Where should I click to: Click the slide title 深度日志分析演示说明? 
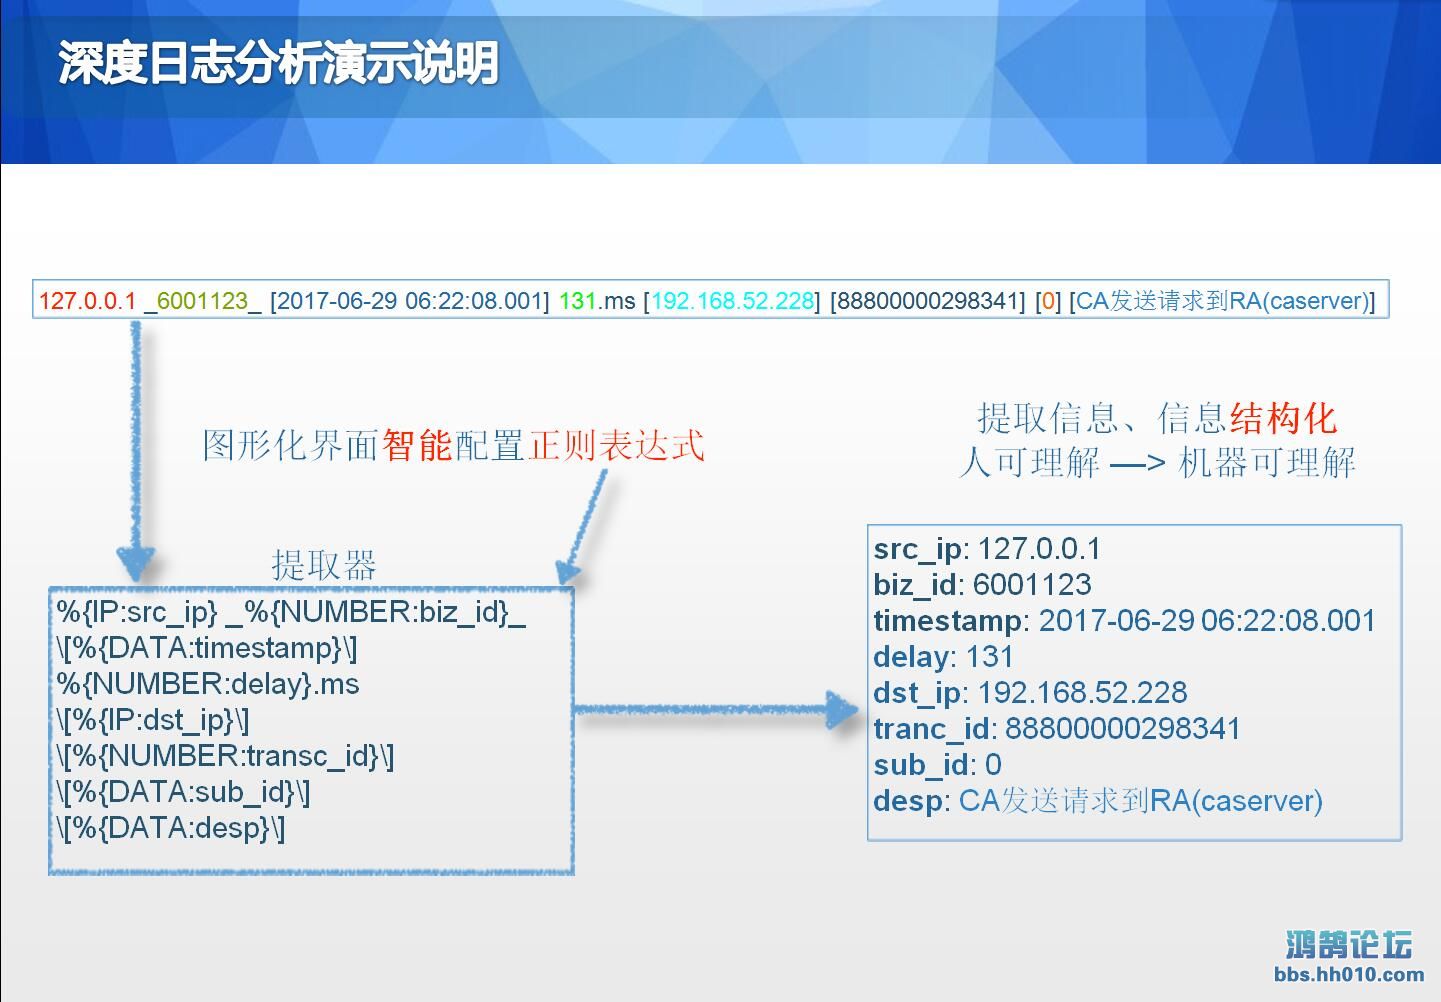tap(278, 64)
